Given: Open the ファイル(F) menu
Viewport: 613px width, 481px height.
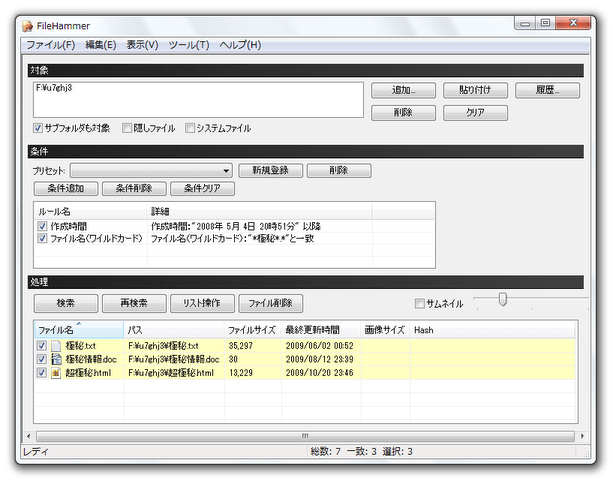Looking at the screenshot, I should [50, 45].
